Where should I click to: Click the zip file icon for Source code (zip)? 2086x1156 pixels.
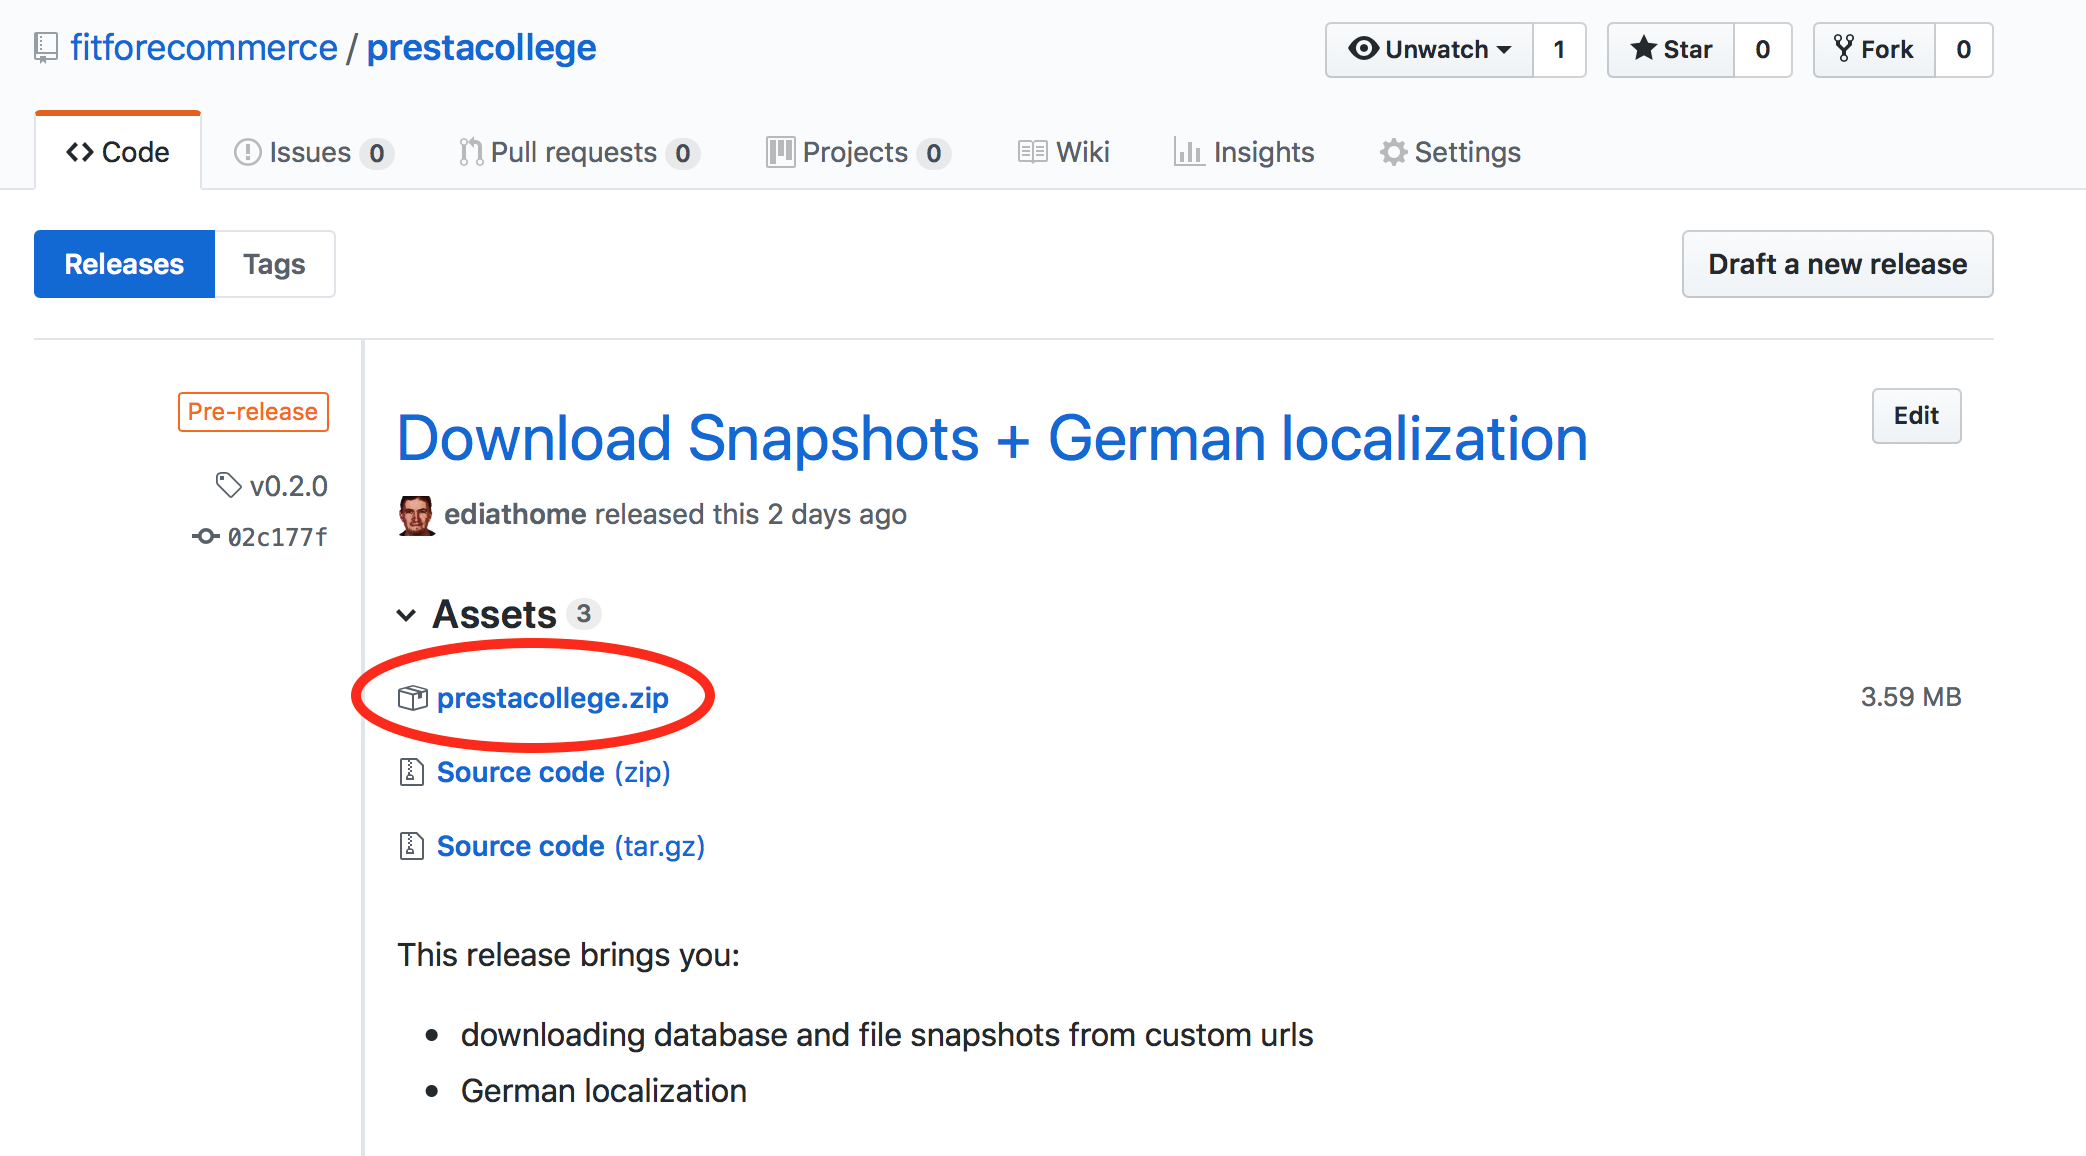pos(411,772)
